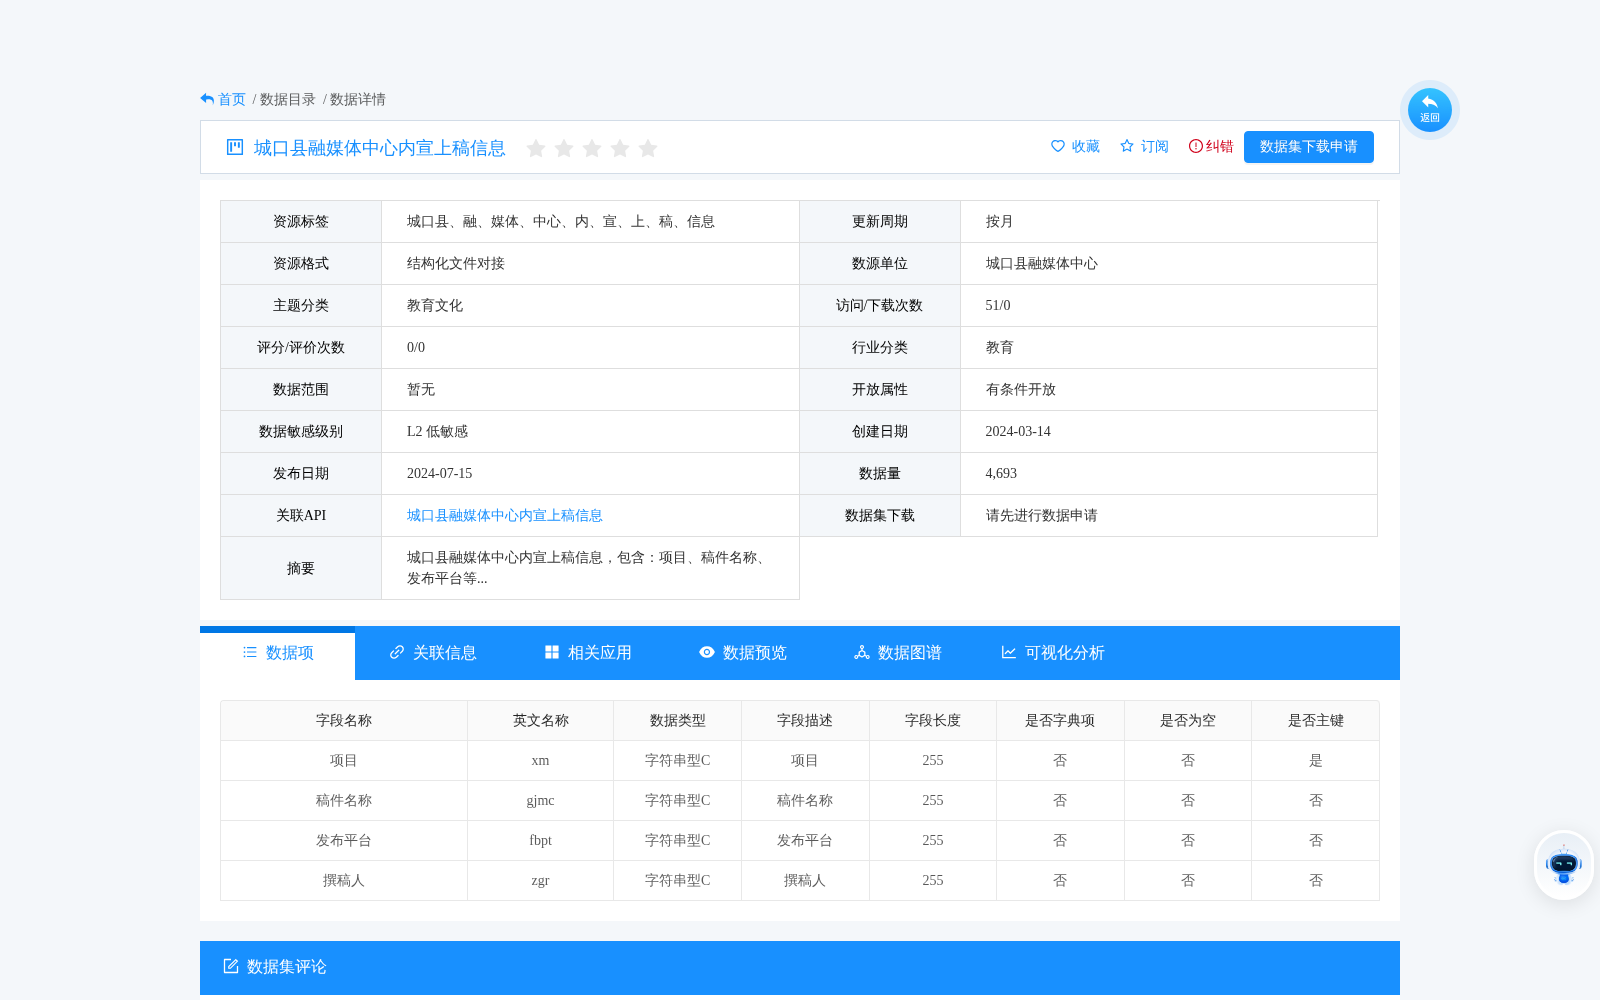Click the 英文名称 column header

click(541, 721)
